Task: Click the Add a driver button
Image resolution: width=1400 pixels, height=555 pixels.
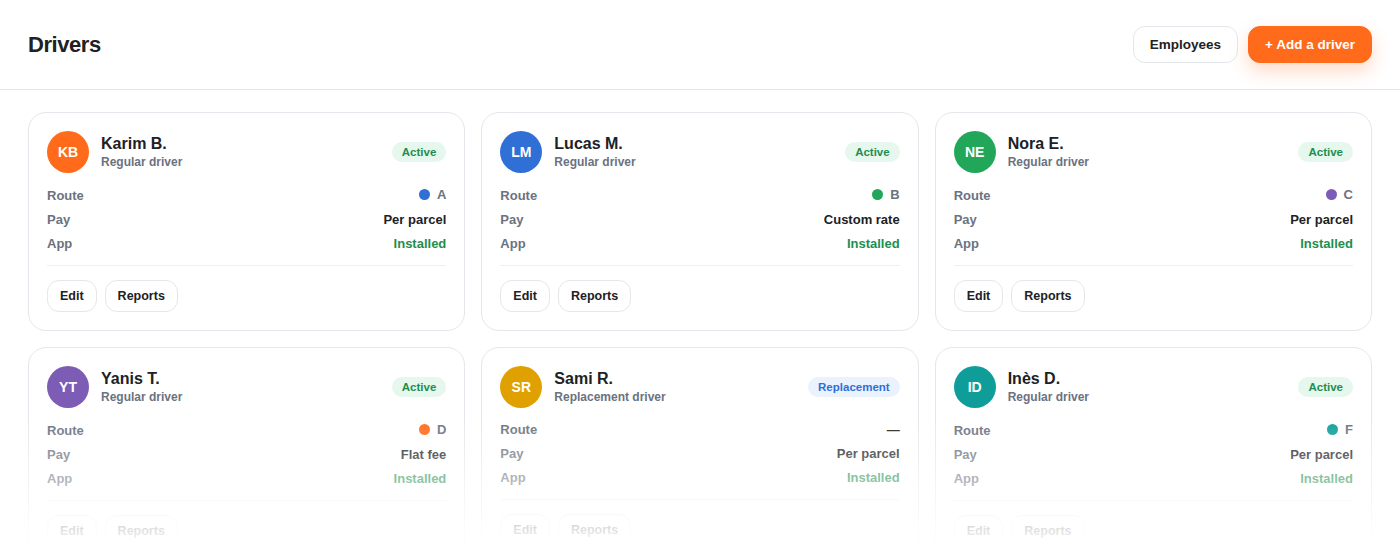Action: tap(1310, 45)
